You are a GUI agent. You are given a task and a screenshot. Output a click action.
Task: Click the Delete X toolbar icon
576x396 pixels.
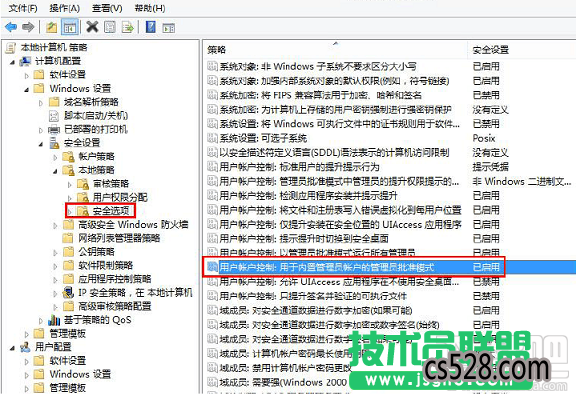tap(92, 27)
